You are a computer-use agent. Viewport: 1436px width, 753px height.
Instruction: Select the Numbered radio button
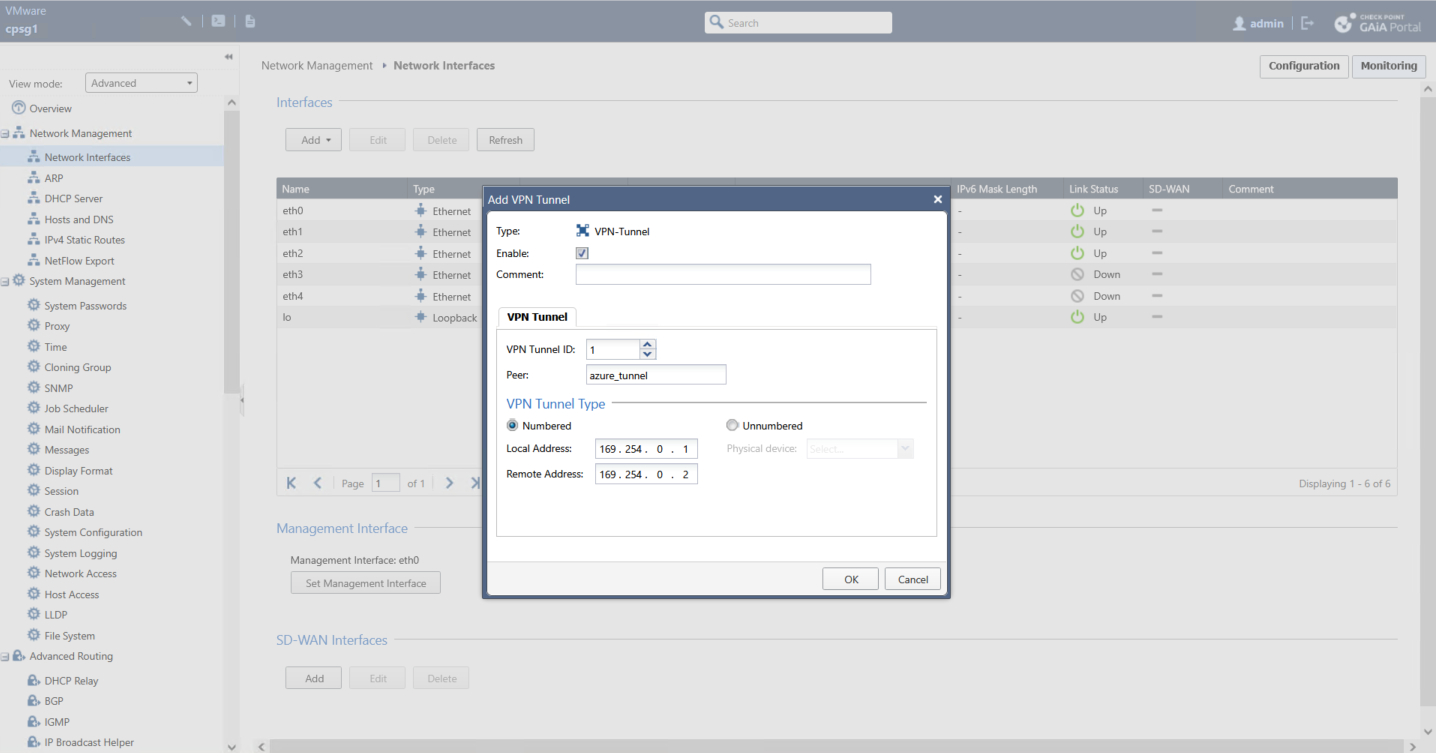pos(512,425)
